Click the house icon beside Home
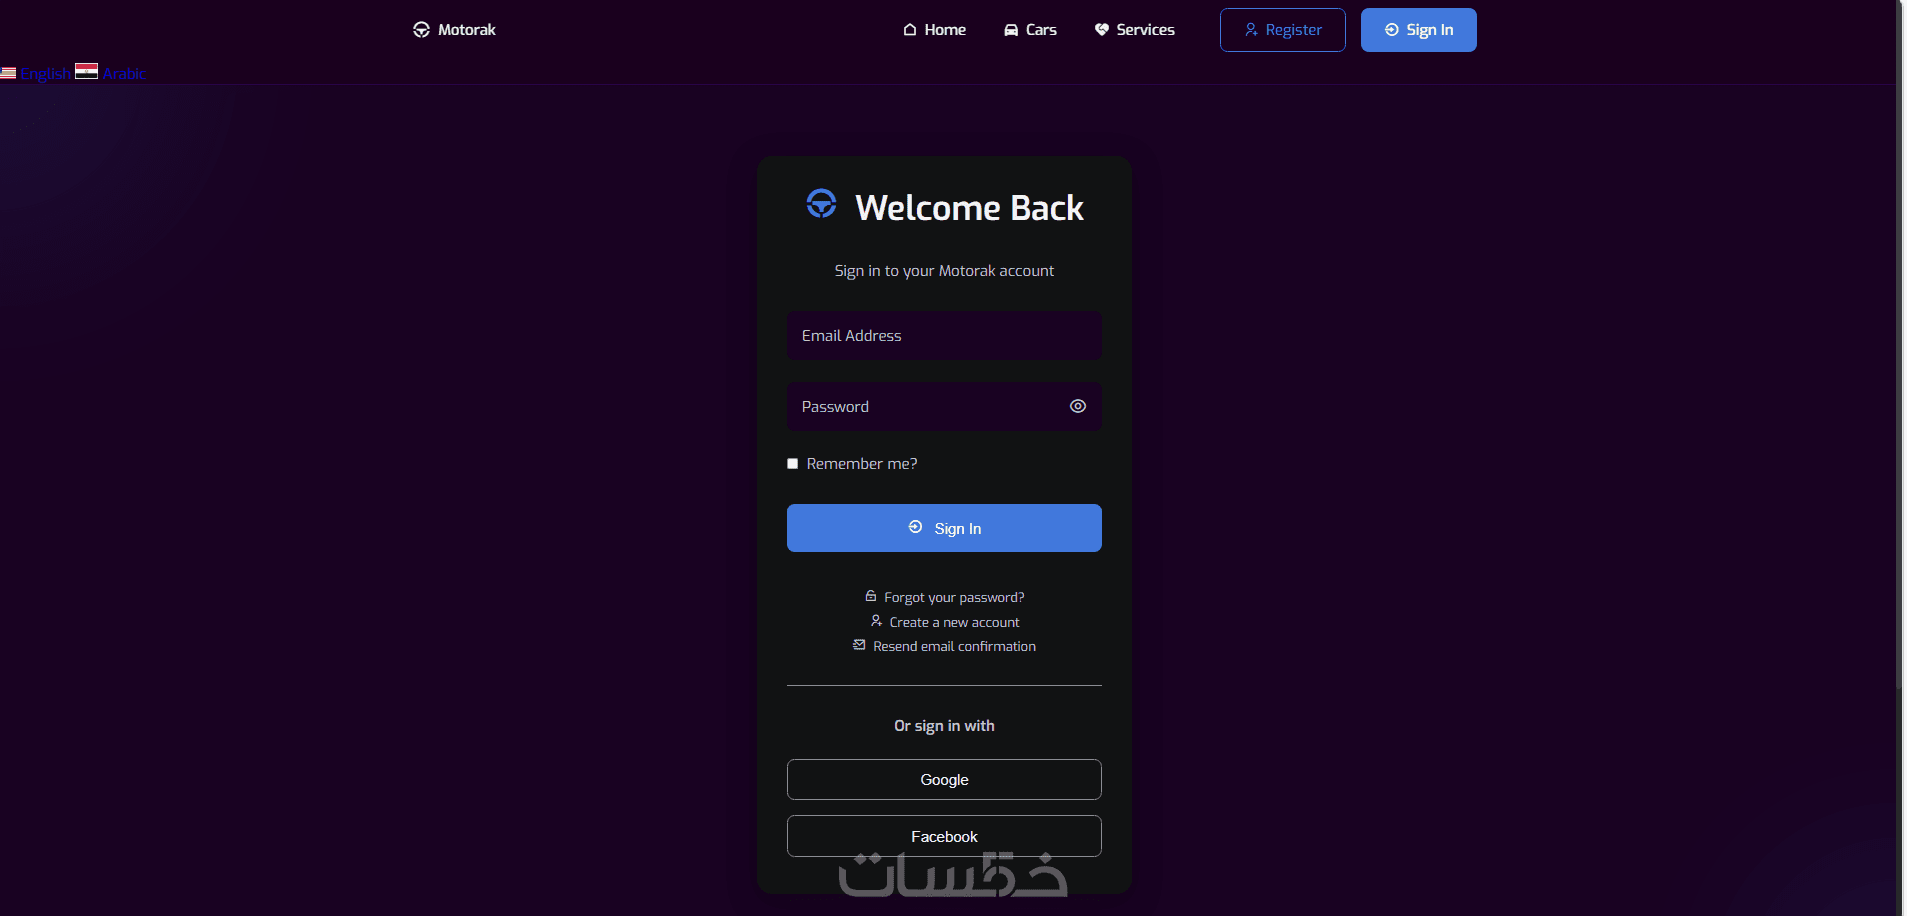This screenshot has width=1907, height=916. tap(910, 30)
